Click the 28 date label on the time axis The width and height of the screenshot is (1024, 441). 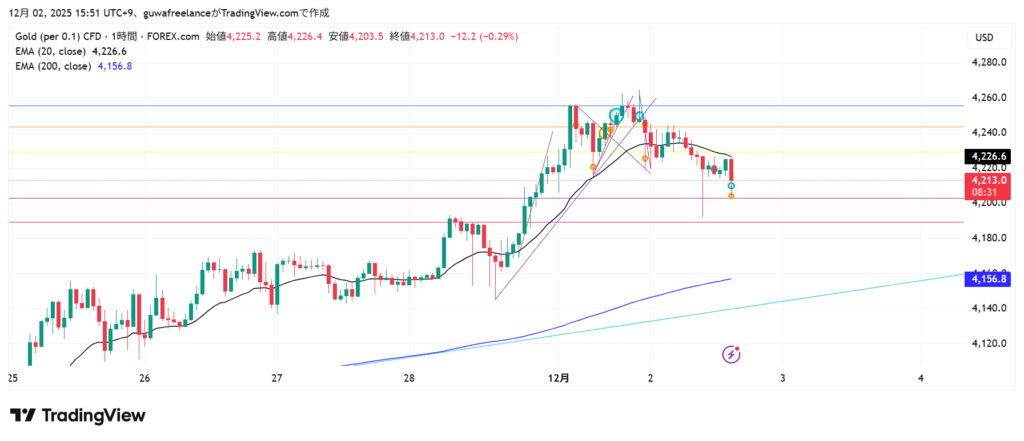[x=410, y=379]
